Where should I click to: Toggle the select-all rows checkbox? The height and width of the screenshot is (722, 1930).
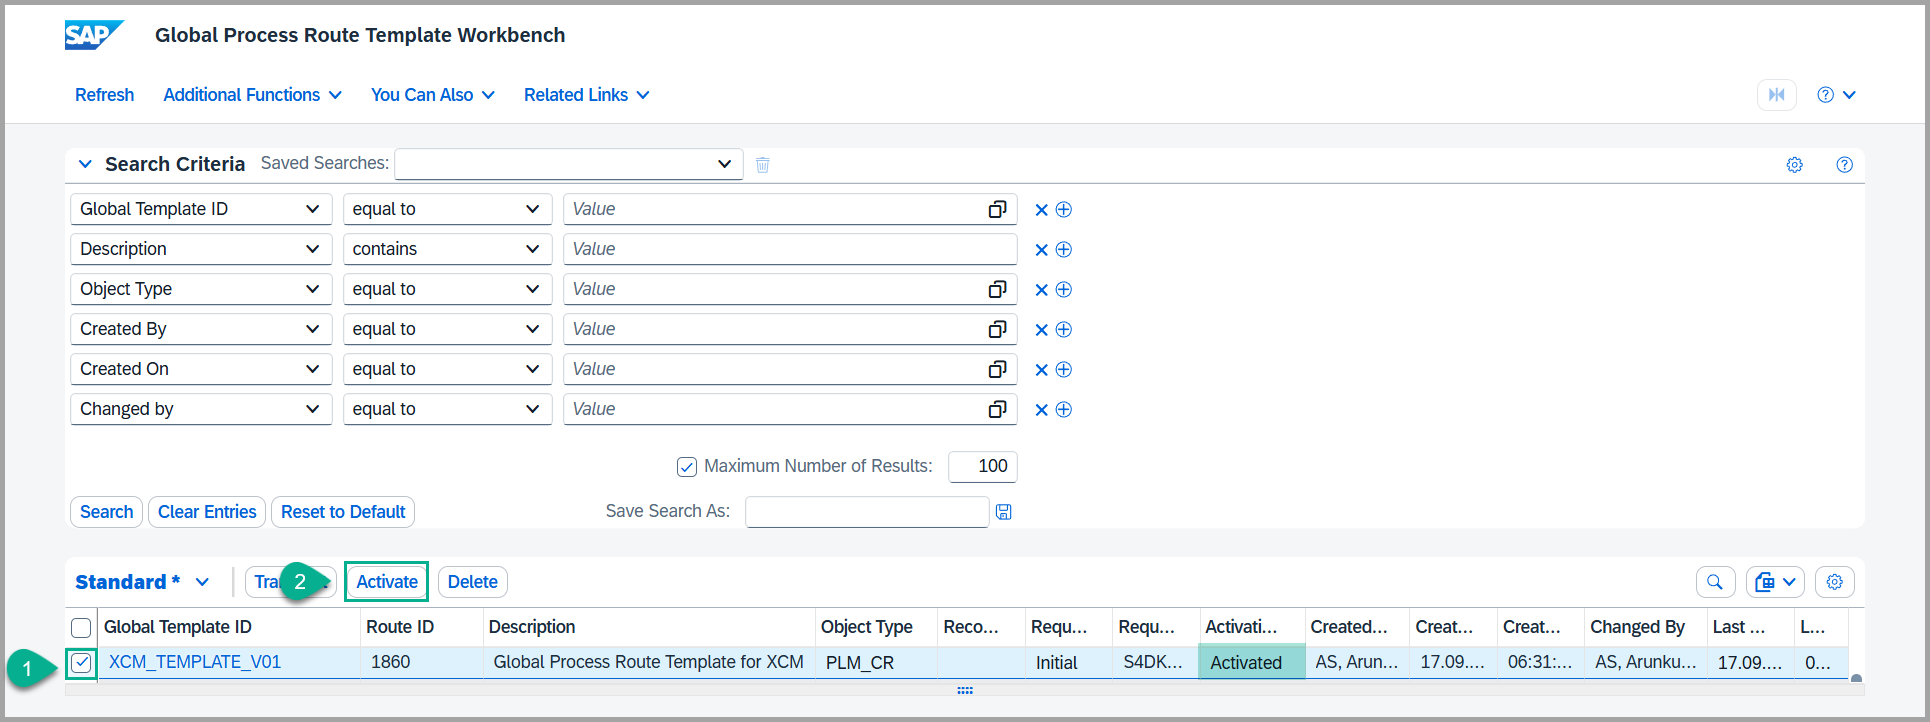pos(82,628)
